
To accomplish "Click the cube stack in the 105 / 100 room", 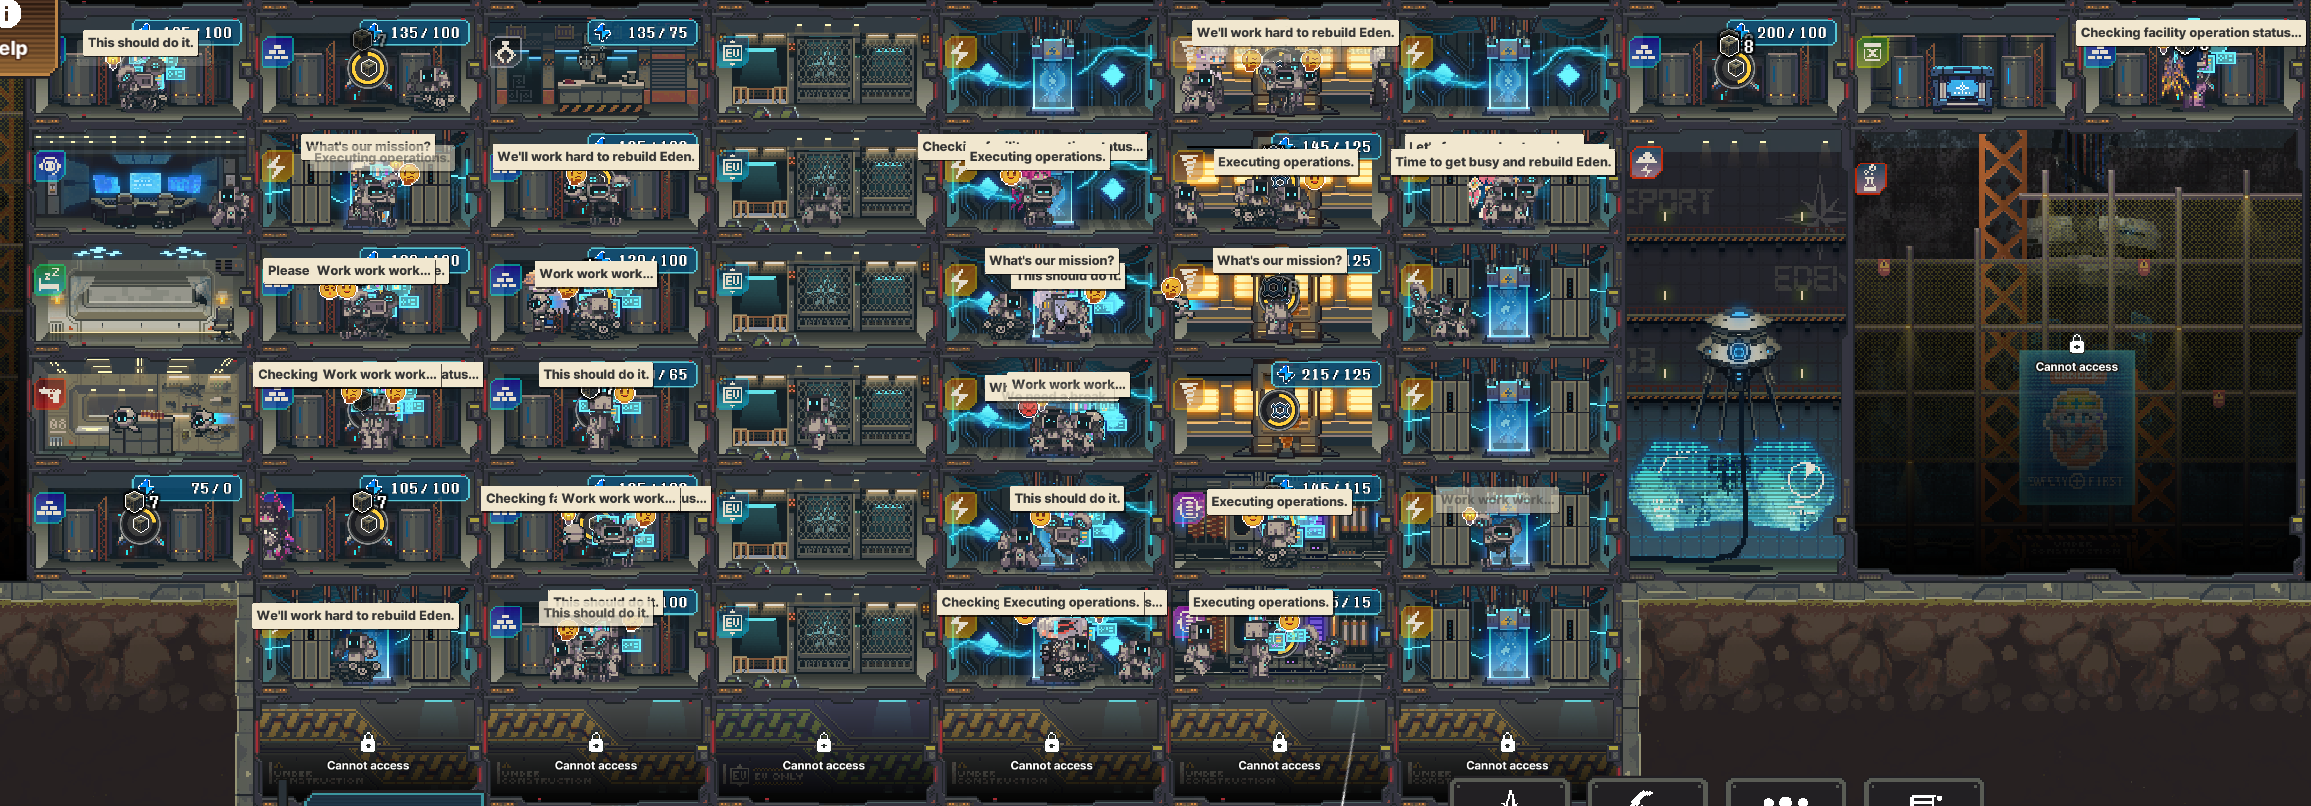I will tap(369, 500).
